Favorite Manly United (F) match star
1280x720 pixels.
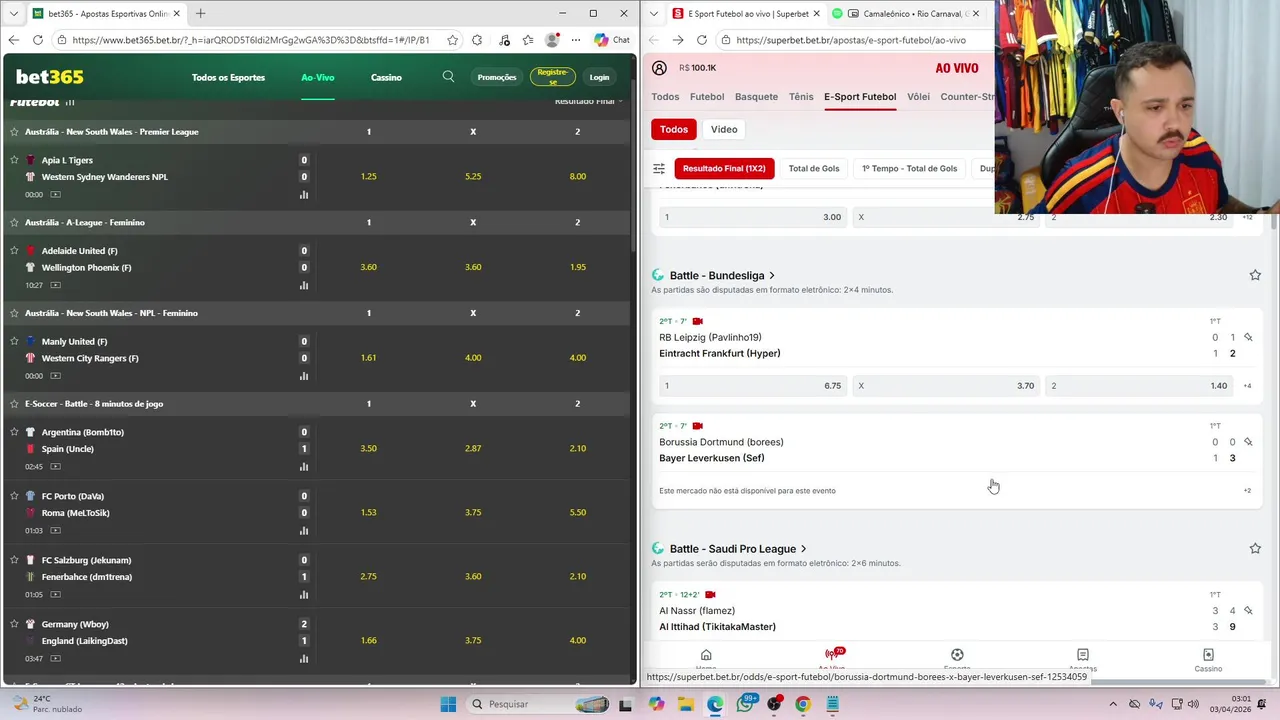click(x=14, y=342)
